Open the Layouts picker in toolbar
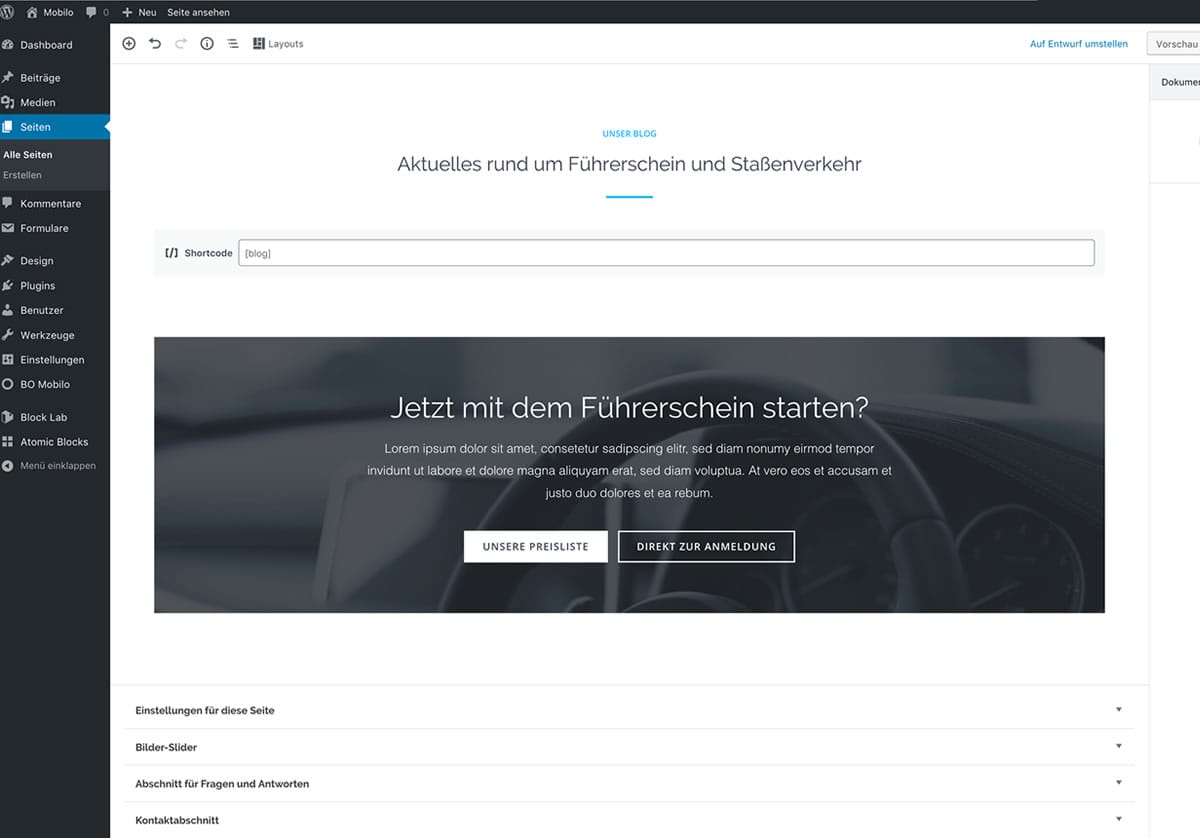 278,44
